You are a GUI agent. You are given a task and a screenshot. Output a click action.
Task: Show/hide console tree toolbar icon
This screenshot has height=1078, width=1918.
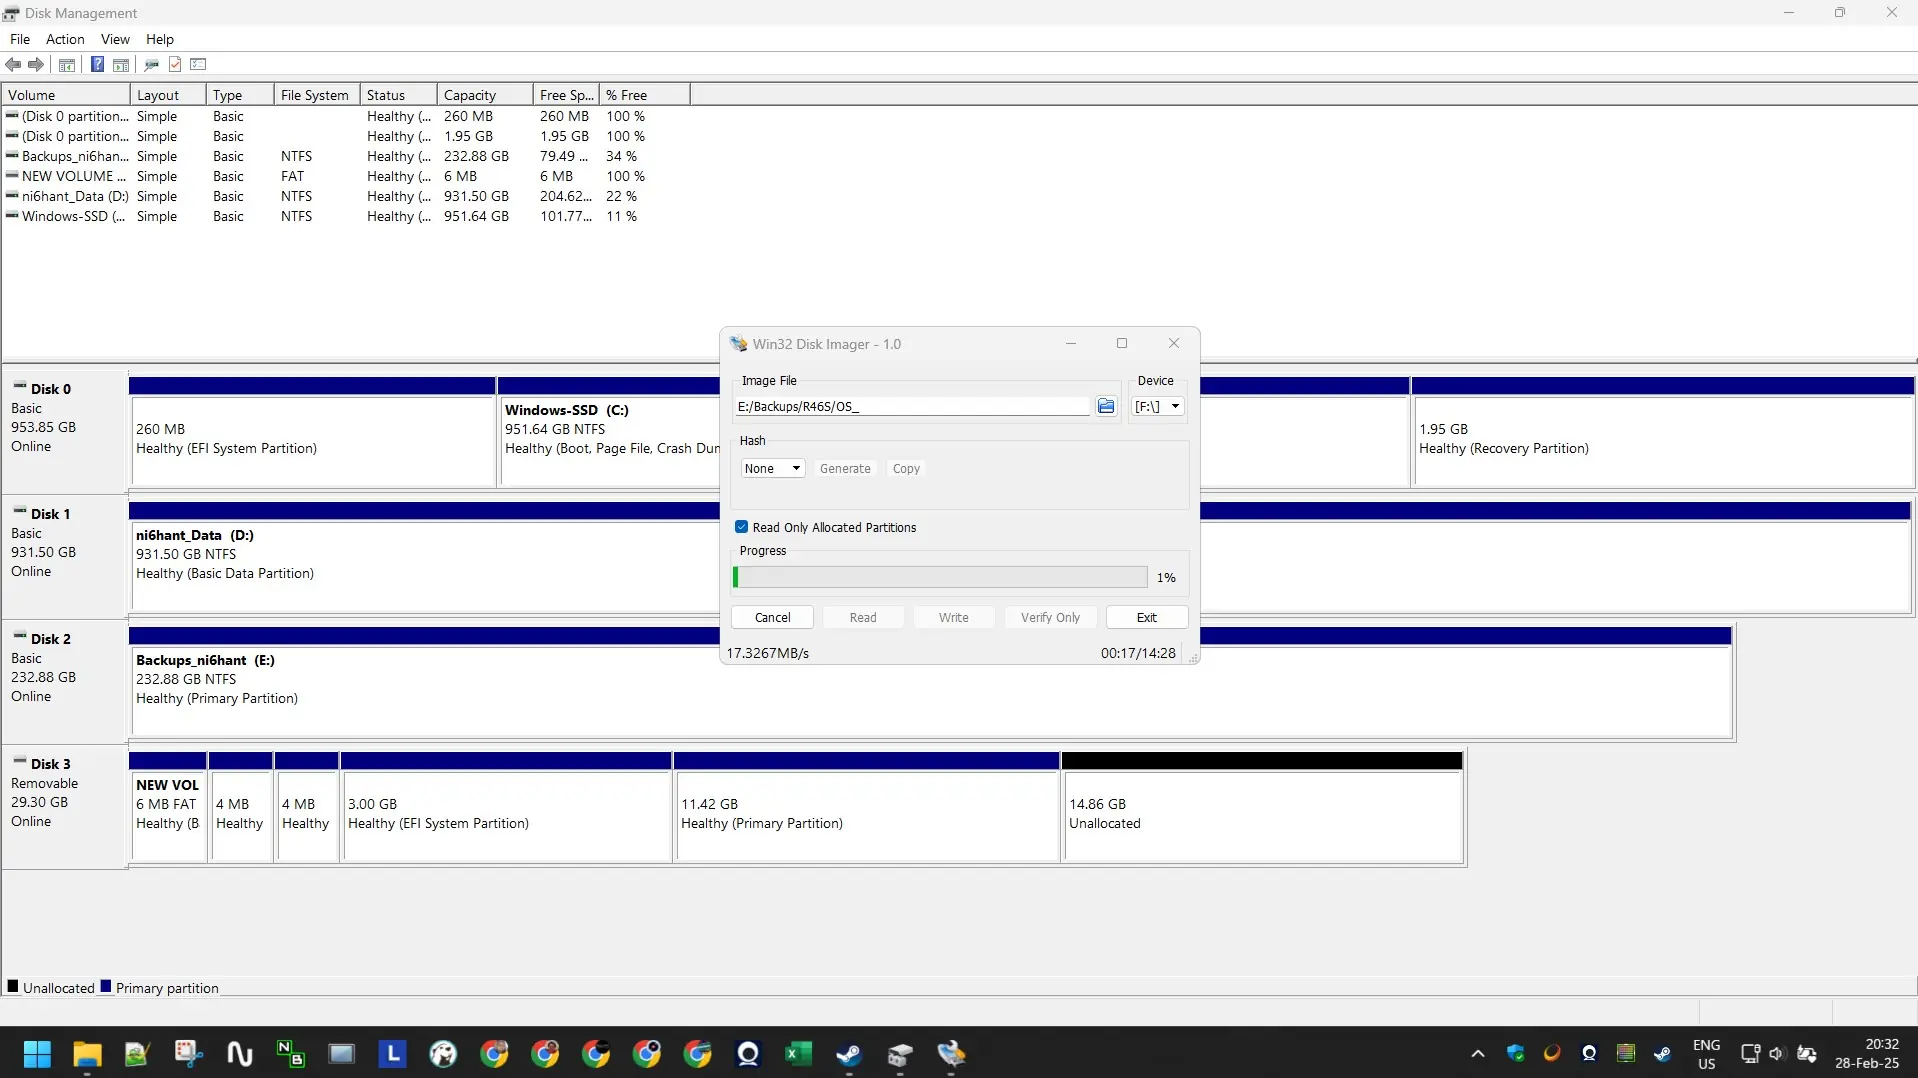pos(67,65)
